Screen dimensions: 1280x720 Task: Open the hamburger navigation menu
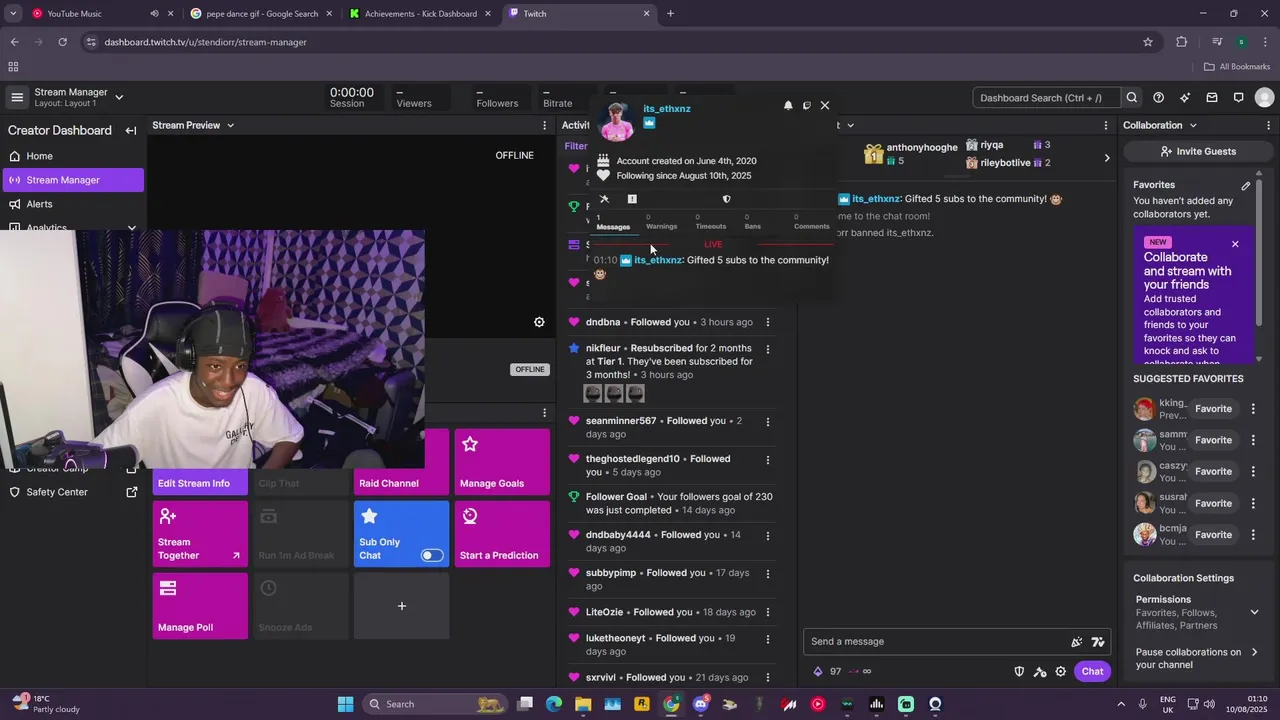17,97
